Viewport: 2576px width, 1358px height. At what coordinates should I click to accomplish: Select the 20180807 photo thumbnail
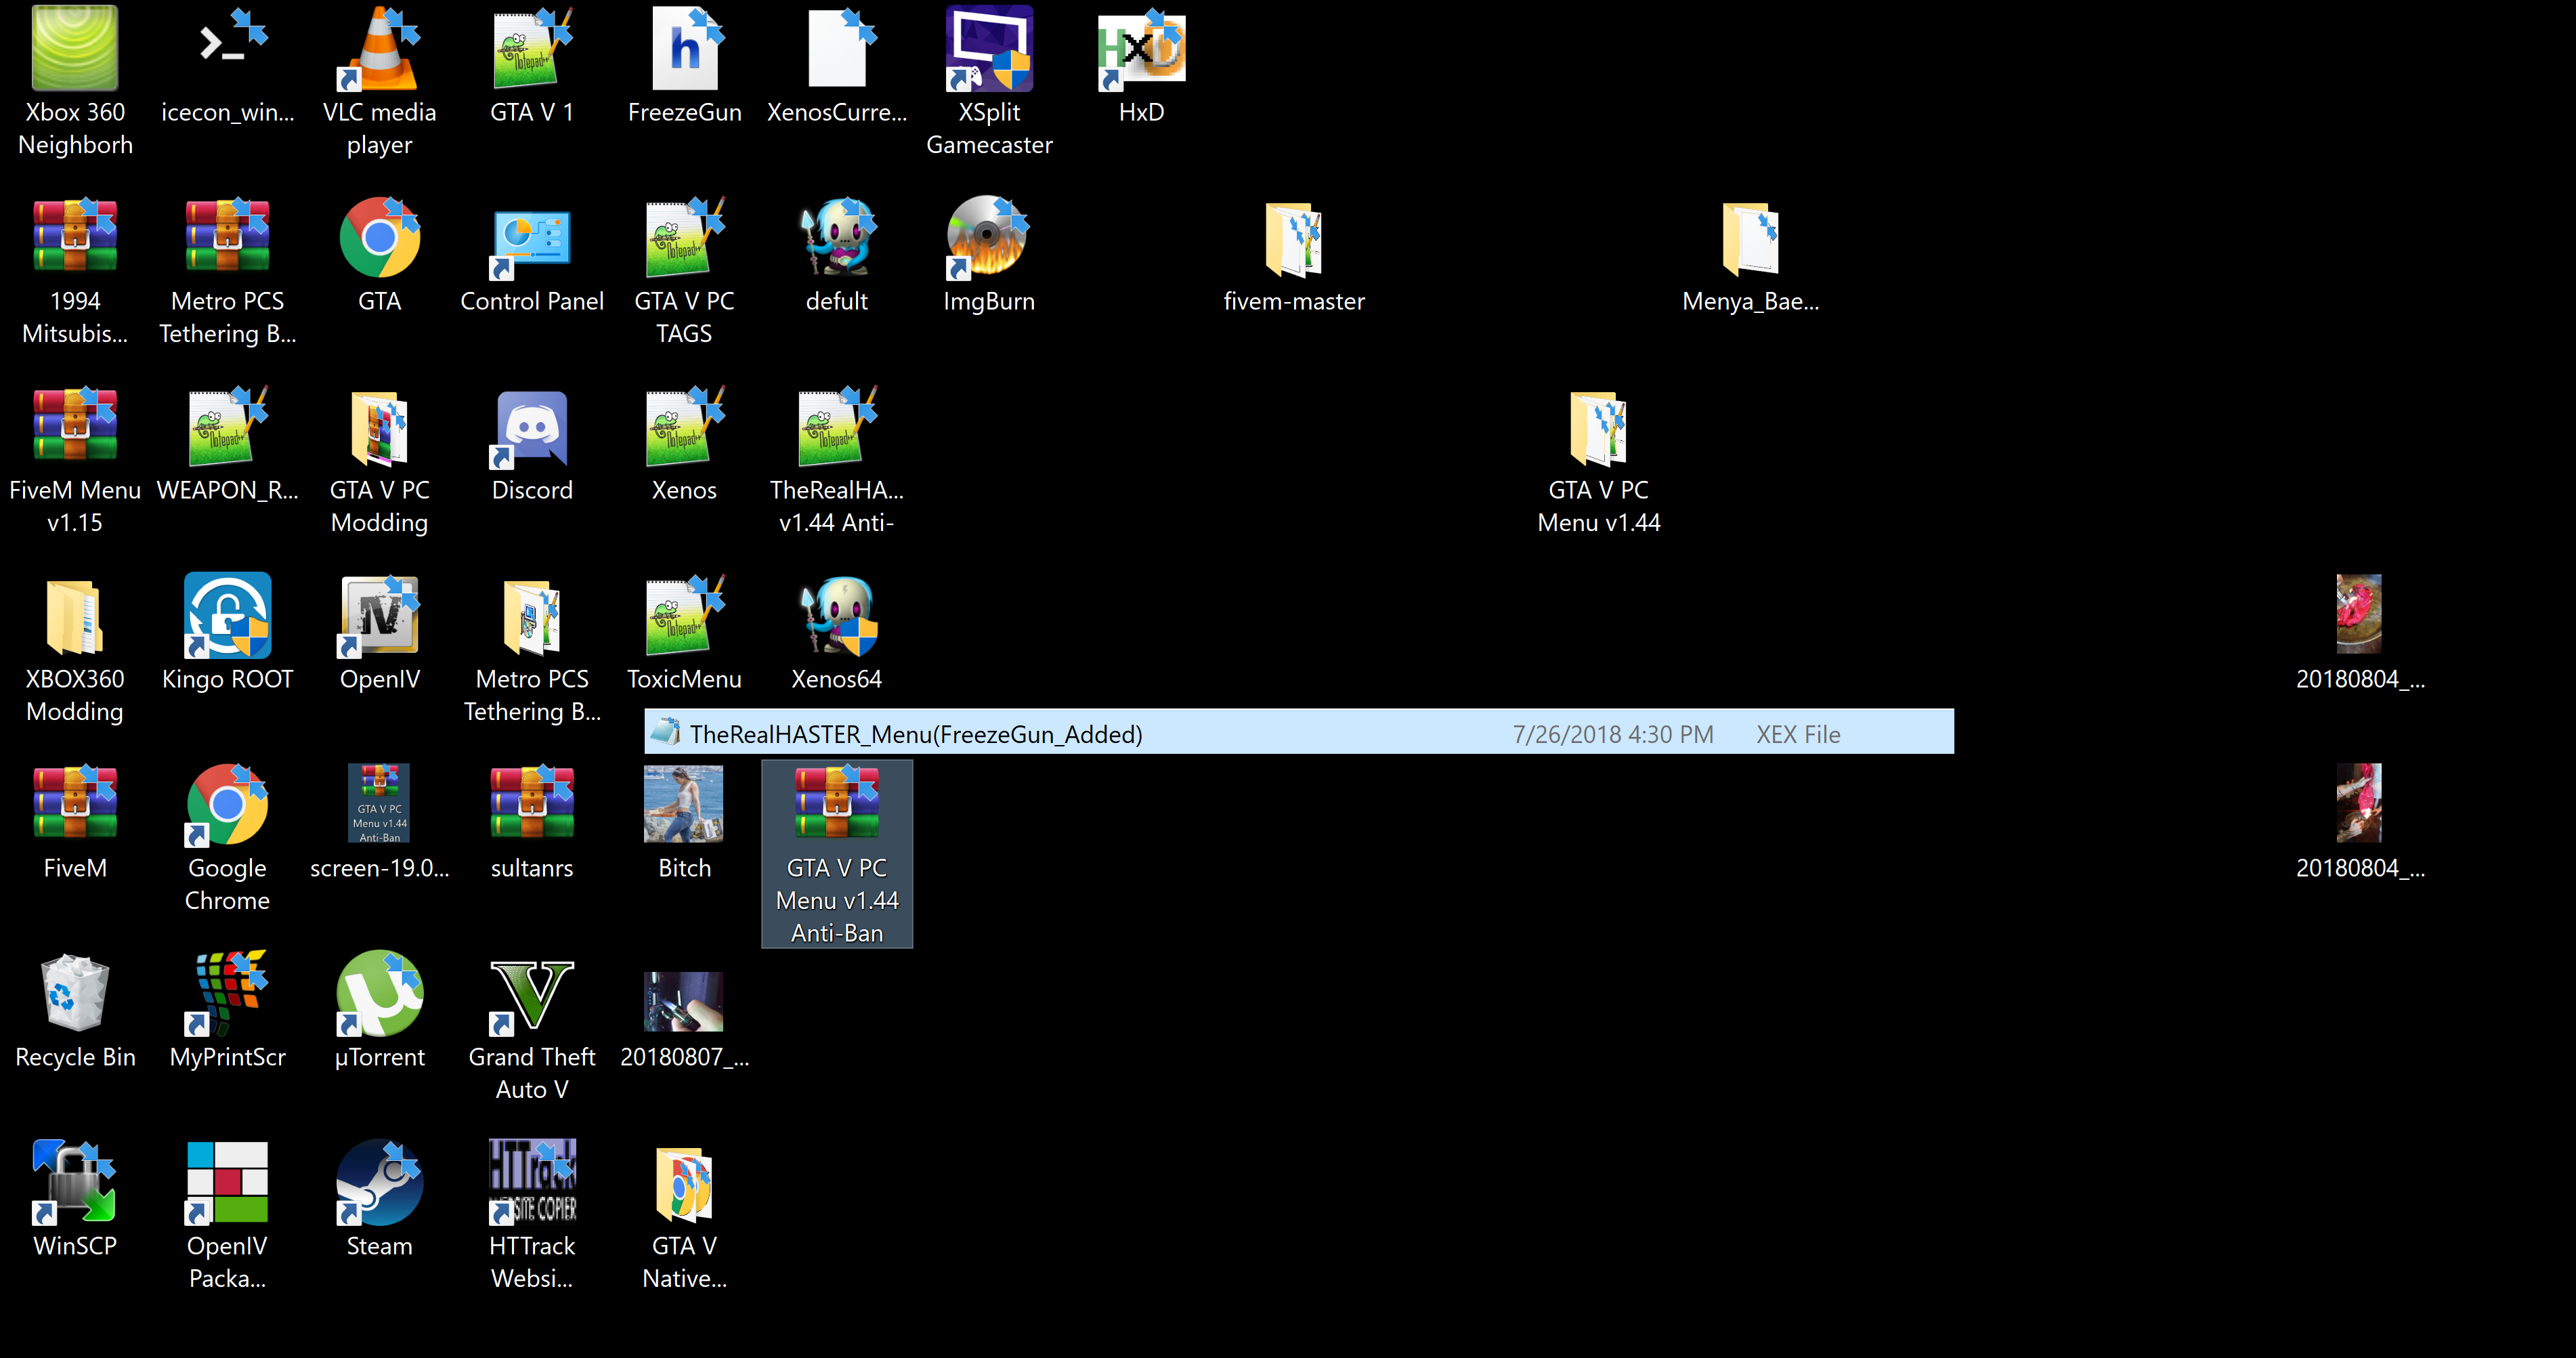pyautogui.click(x=684, y=1001)
